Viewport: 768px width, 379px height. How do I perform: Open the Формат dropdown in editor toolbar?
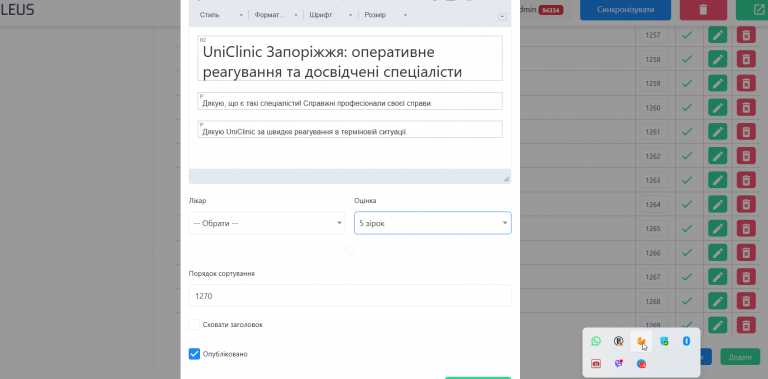tap(276, 15)
